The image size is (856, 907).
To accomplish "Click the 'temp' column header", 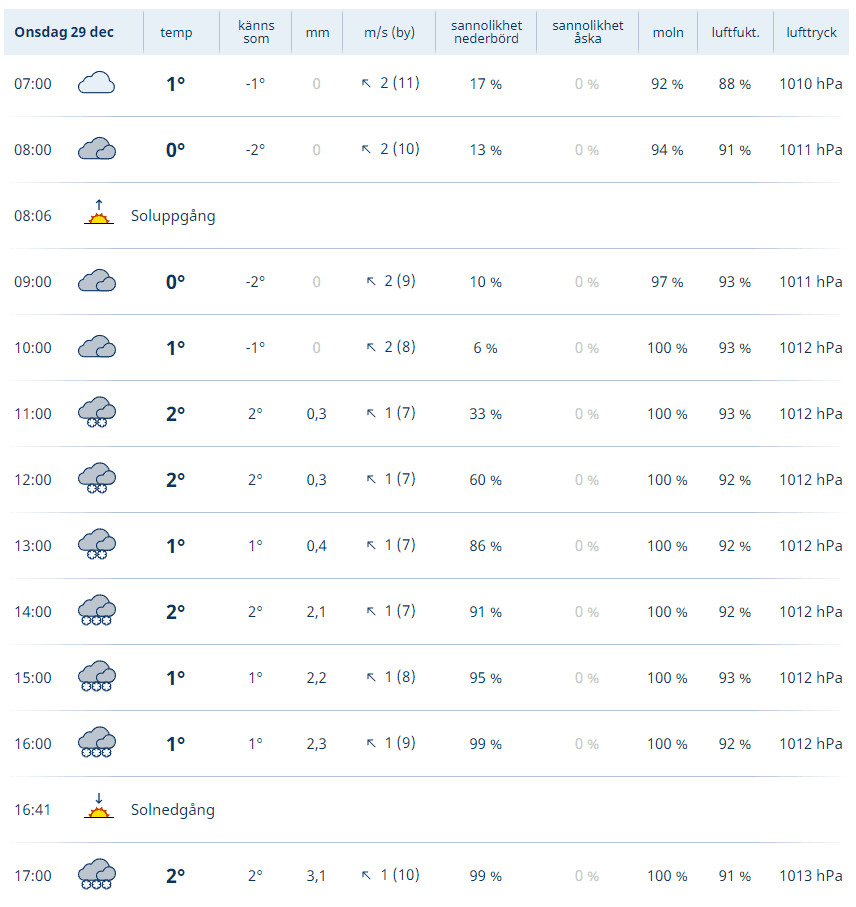I will 176,32.
